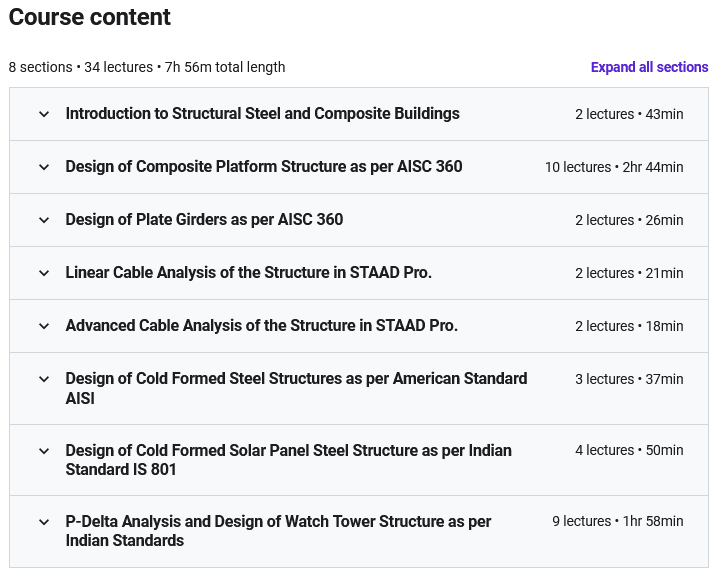The width and height of the screenshot is (716, 573).
Task: Click the 10 lectures 2hr 44min label
Action: (x=614, y=167)
